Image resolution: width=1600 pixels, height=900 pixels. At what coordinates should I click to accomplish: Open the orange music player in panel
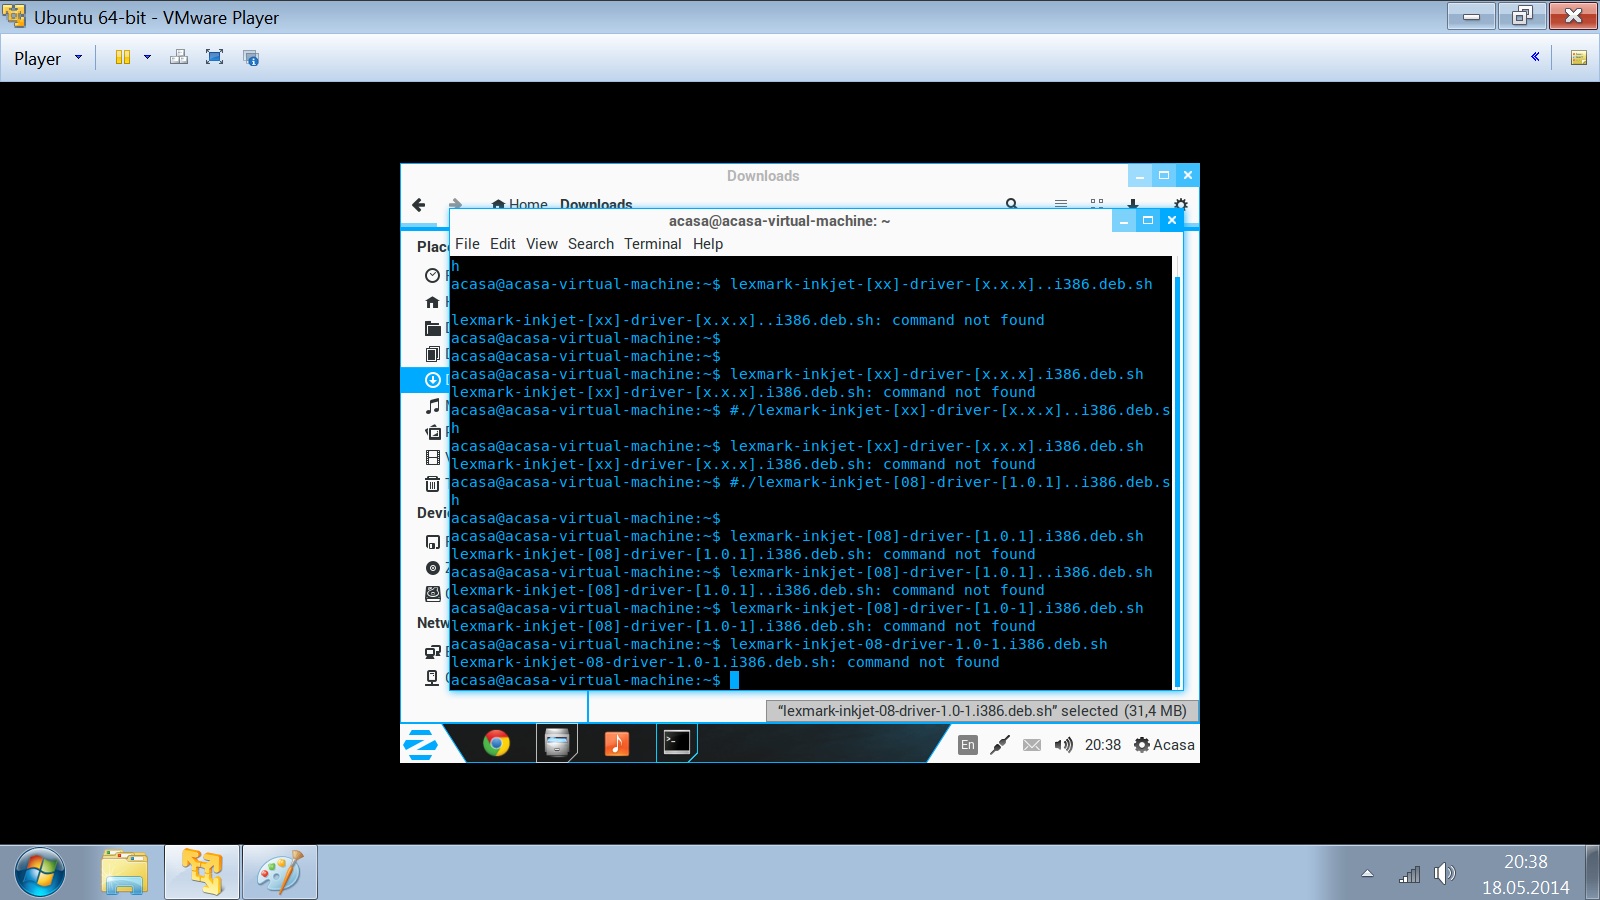[616, 743]
